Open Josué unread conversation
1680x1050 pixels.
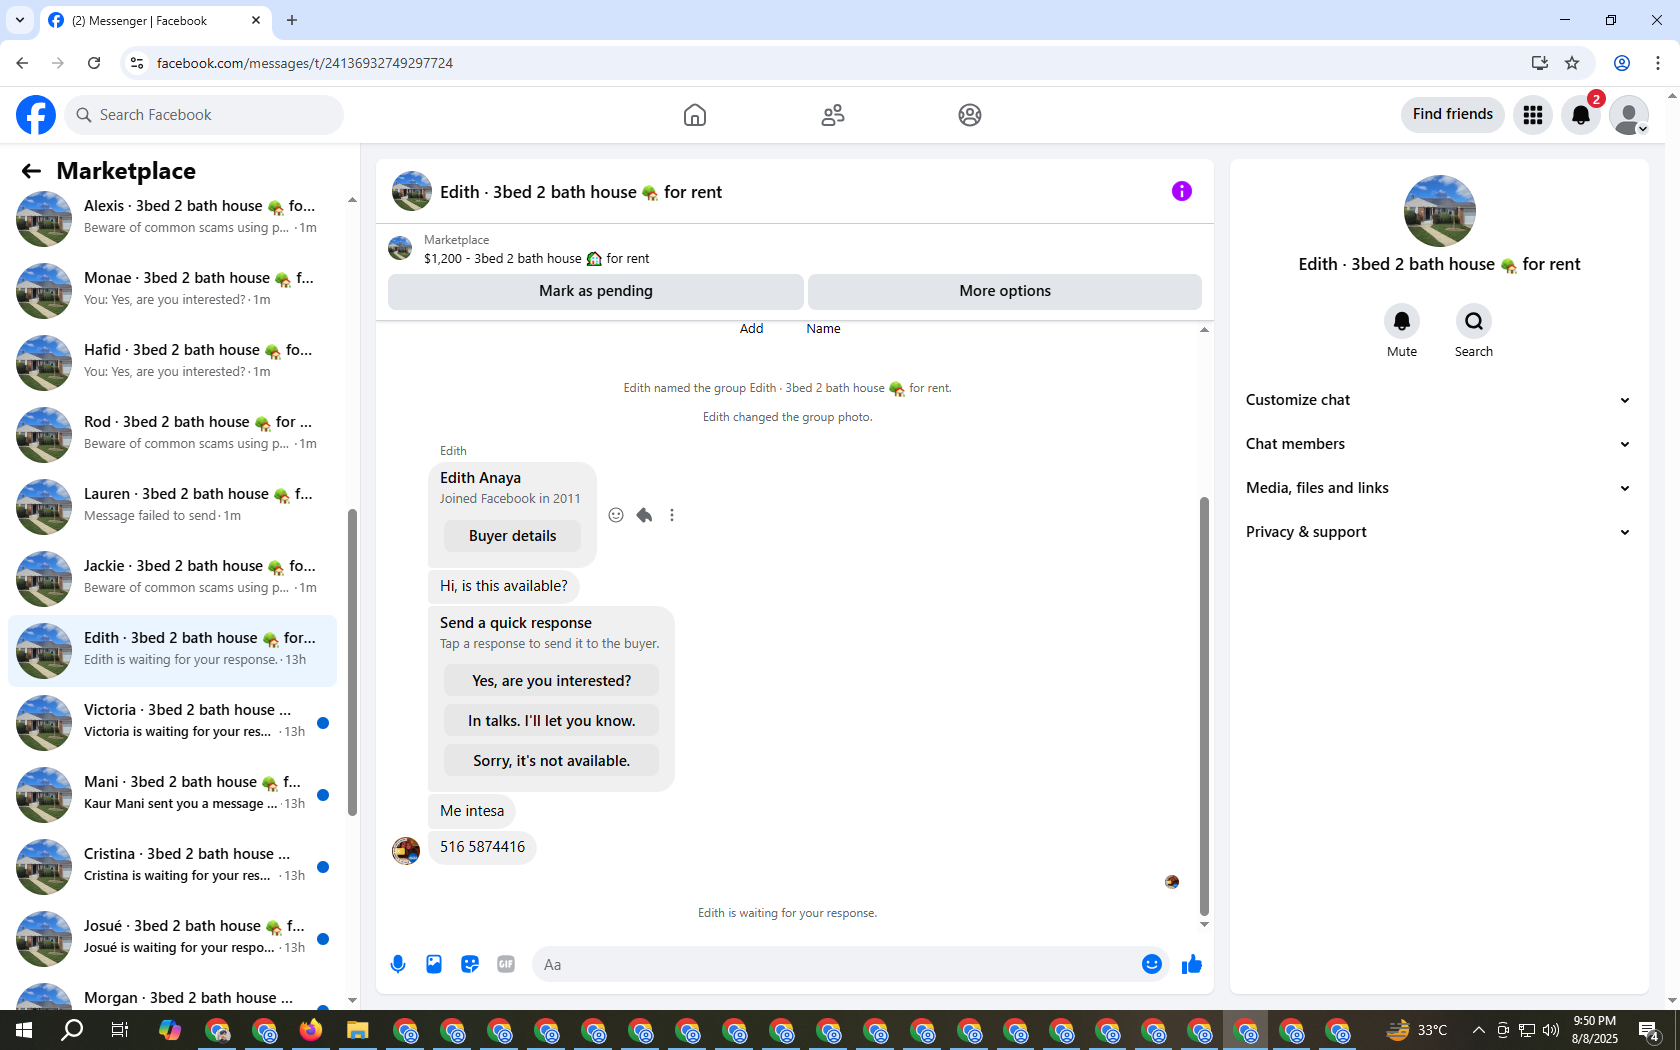click(172, 937)
